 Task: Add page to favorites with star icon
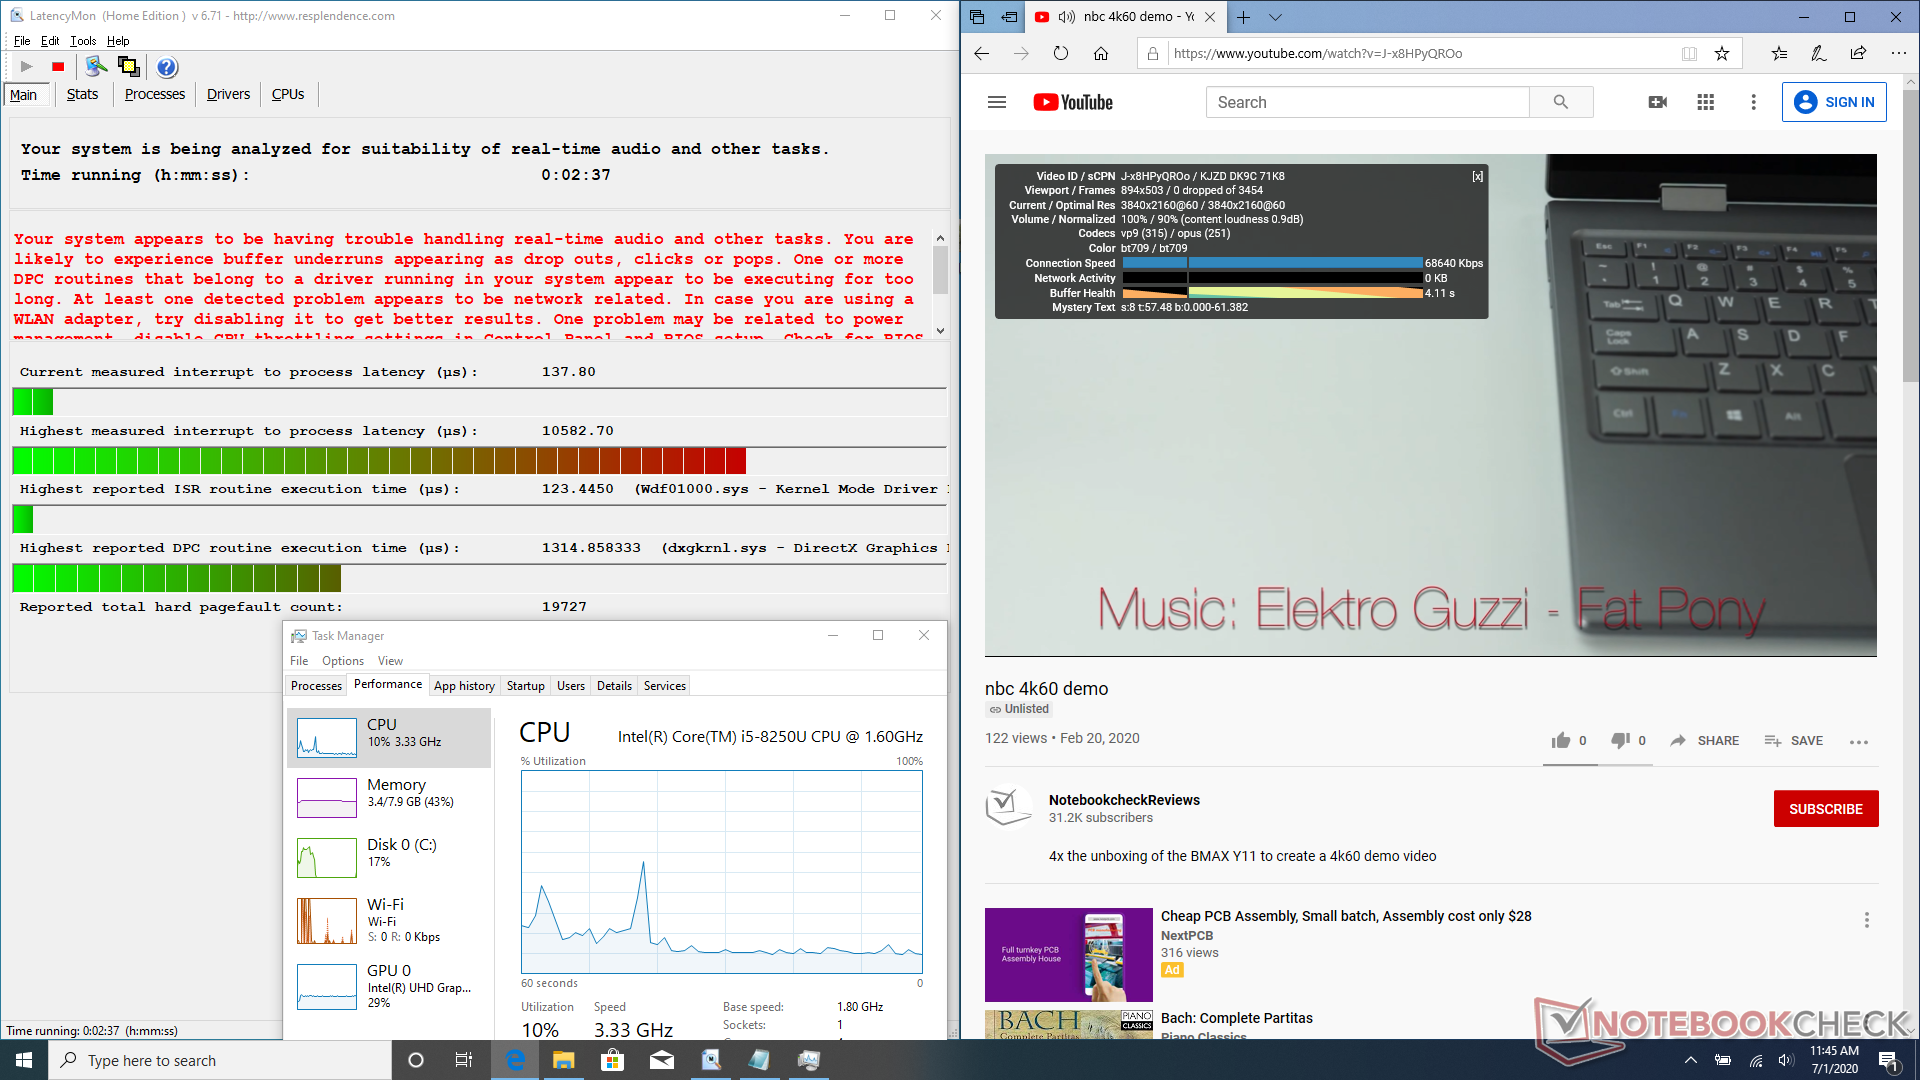point(1722,54)
